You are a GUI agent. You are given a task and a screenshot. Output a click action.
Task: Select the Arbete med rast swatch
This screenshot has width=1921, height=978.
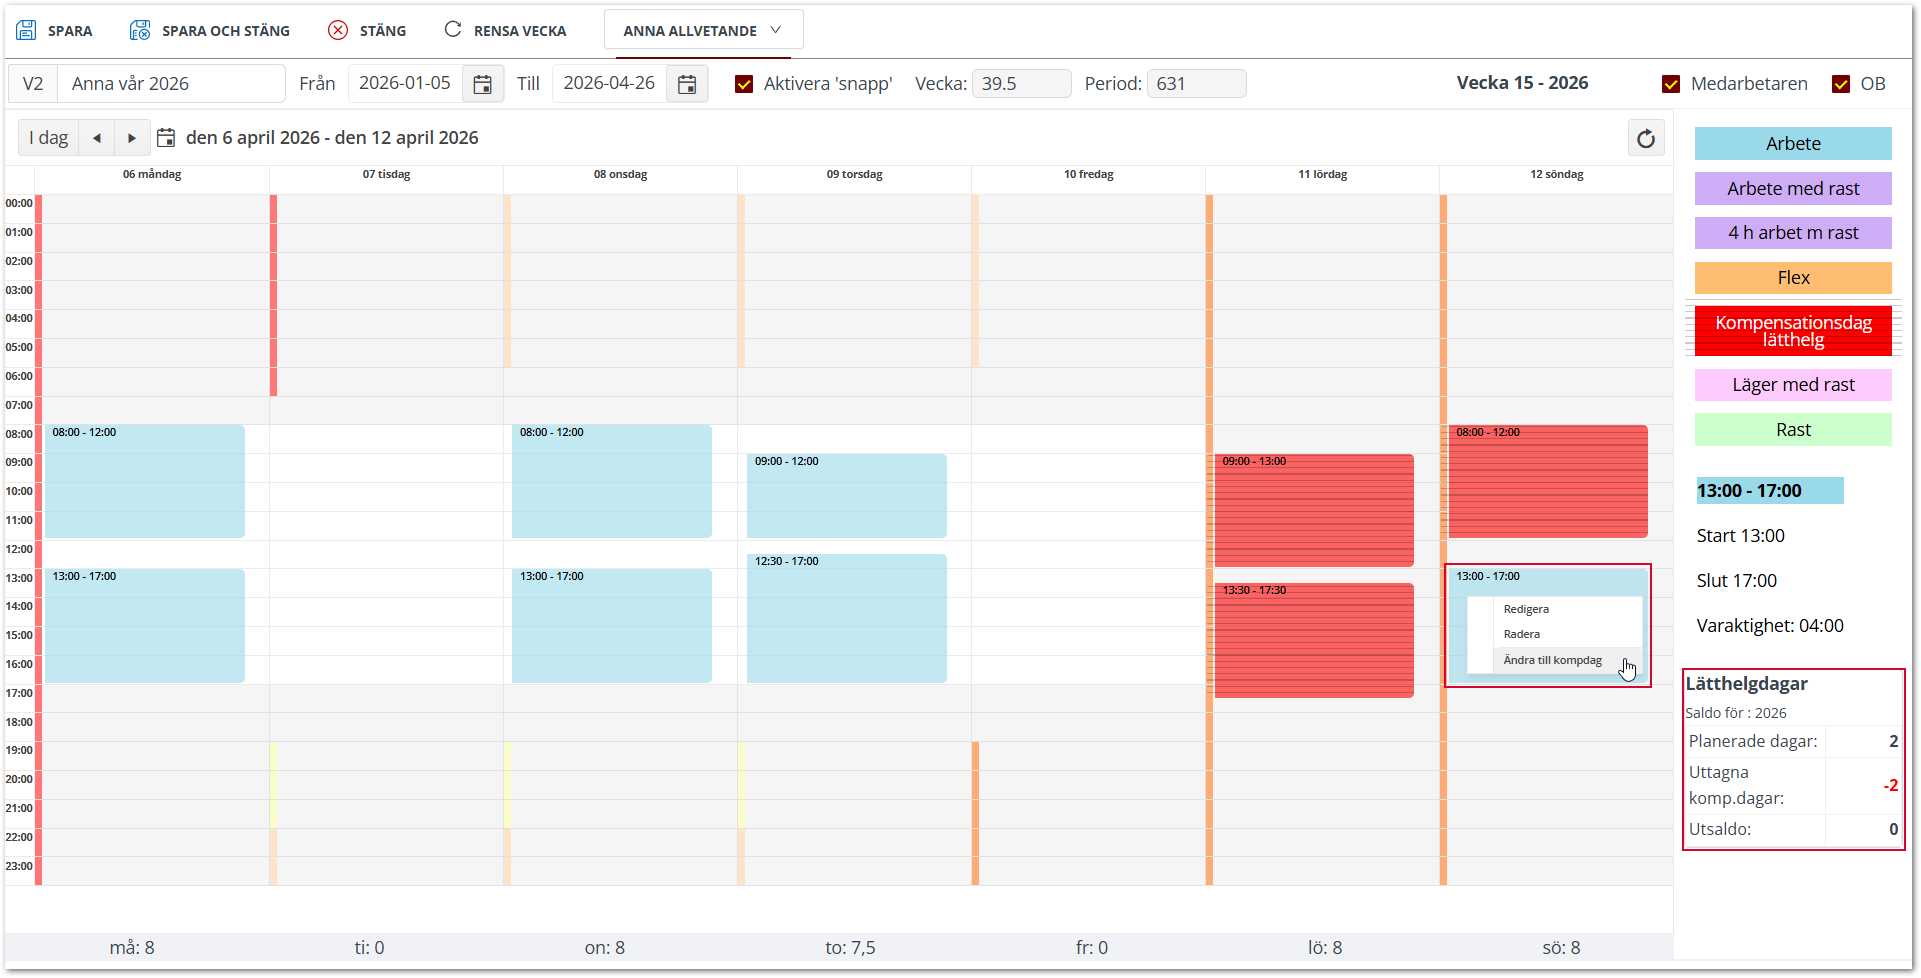pos(1793,189)
